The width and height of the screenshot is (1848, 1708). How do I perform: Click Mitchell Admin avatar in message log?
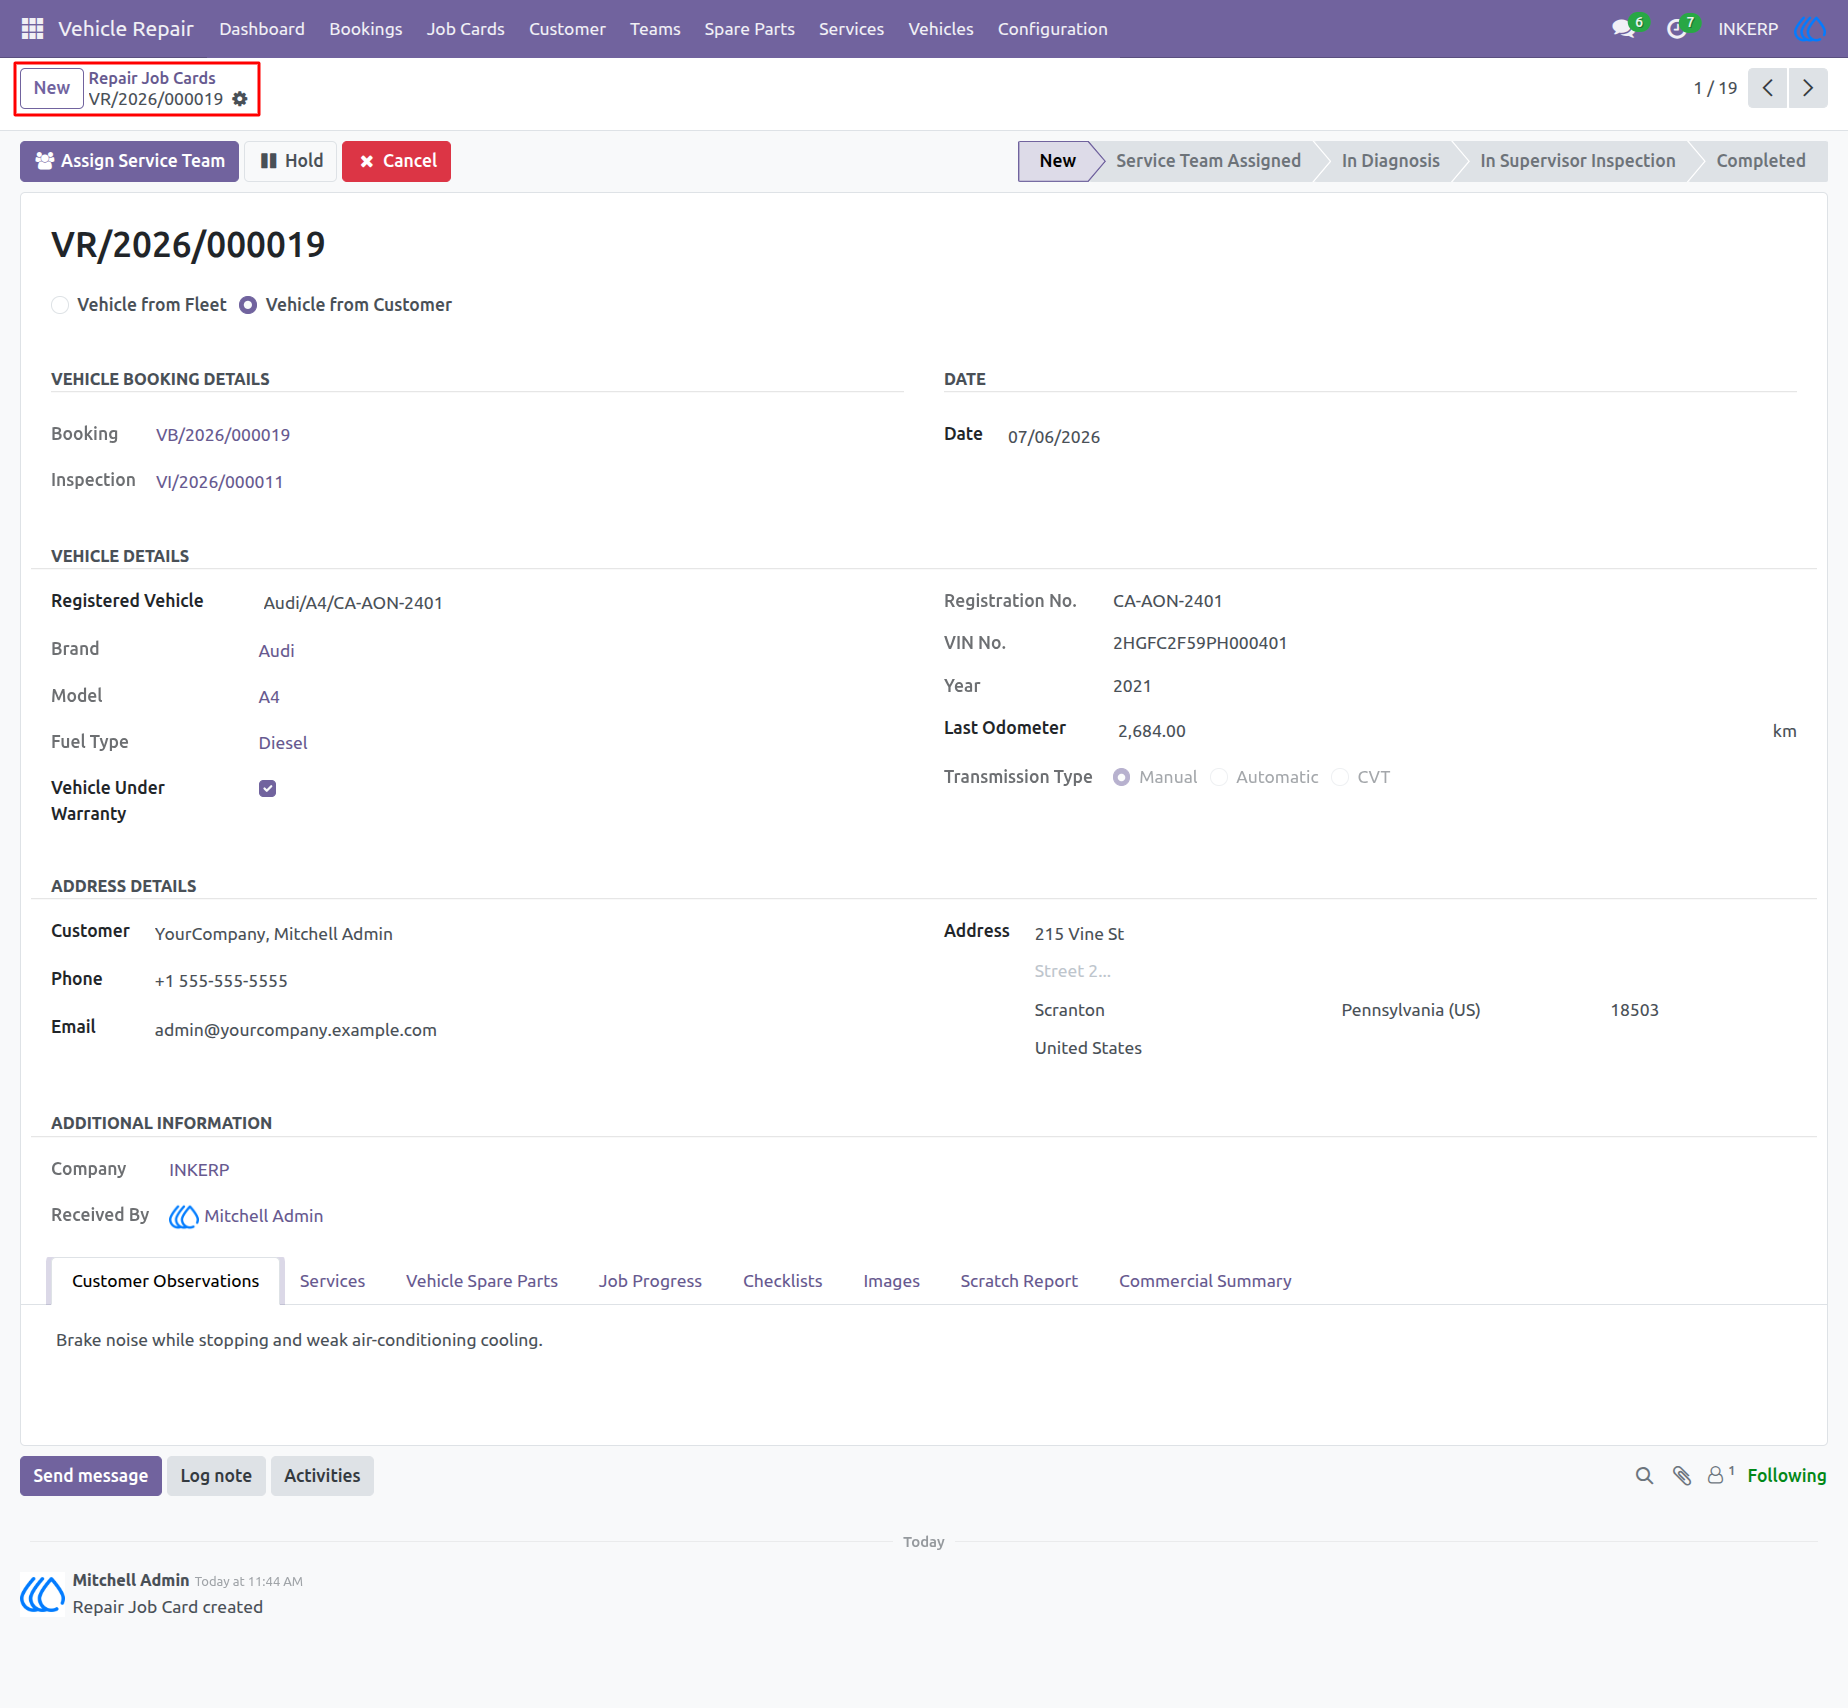(42, 1594)
